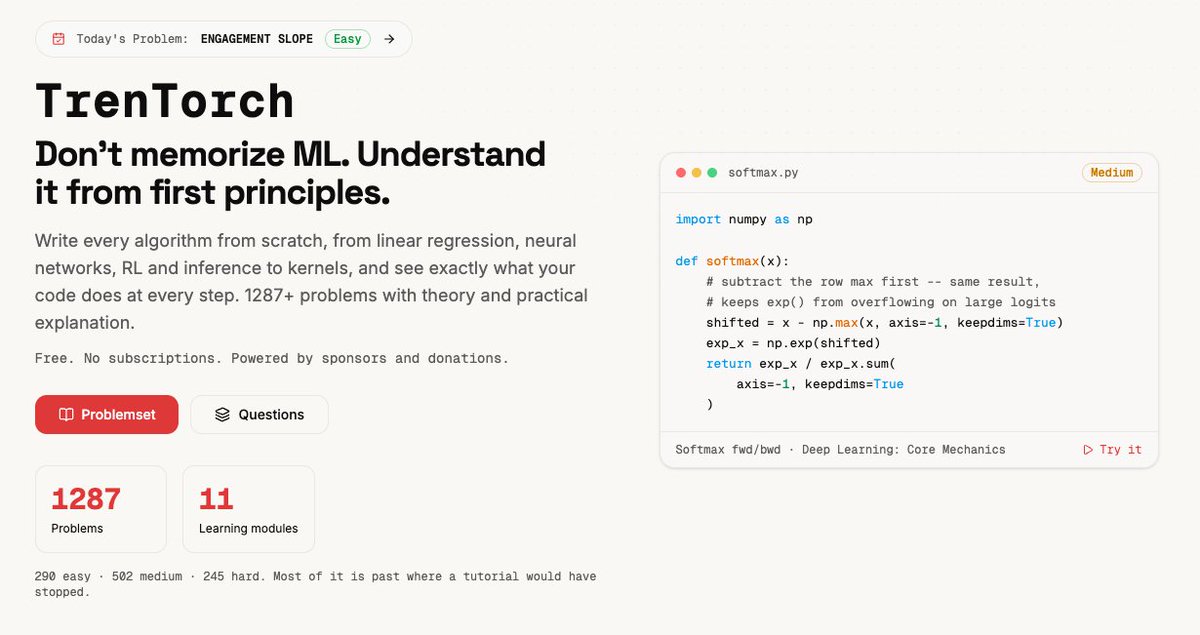Open the Questions button
Viewport: 1200px width, 635px height.
(259, 414)
